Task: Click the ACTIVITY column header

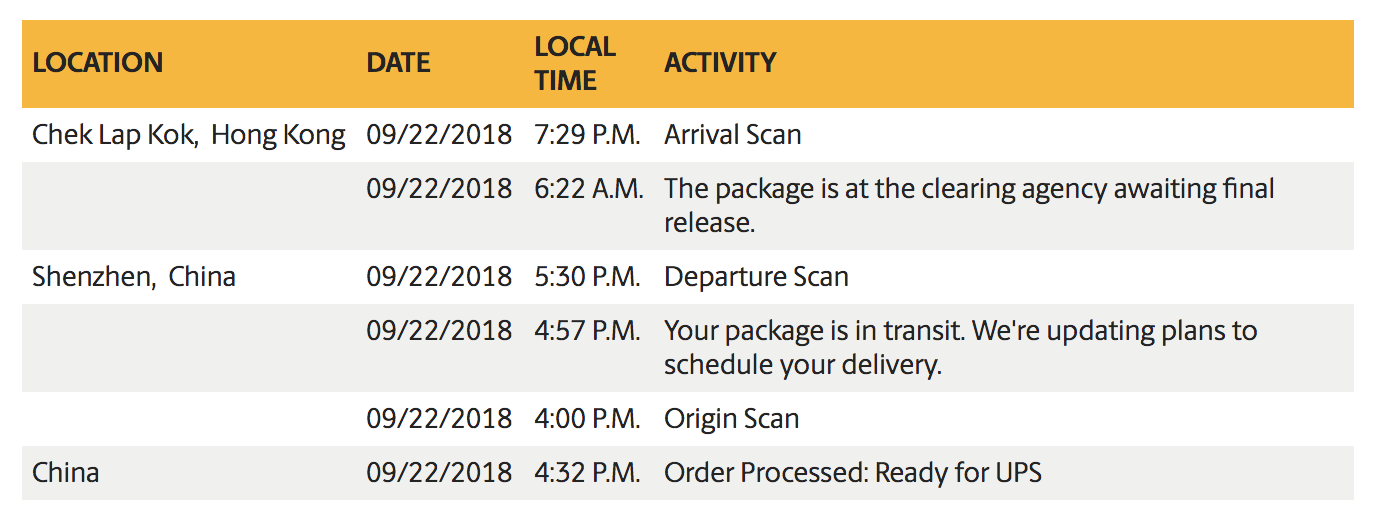Action: coord(720,63)
